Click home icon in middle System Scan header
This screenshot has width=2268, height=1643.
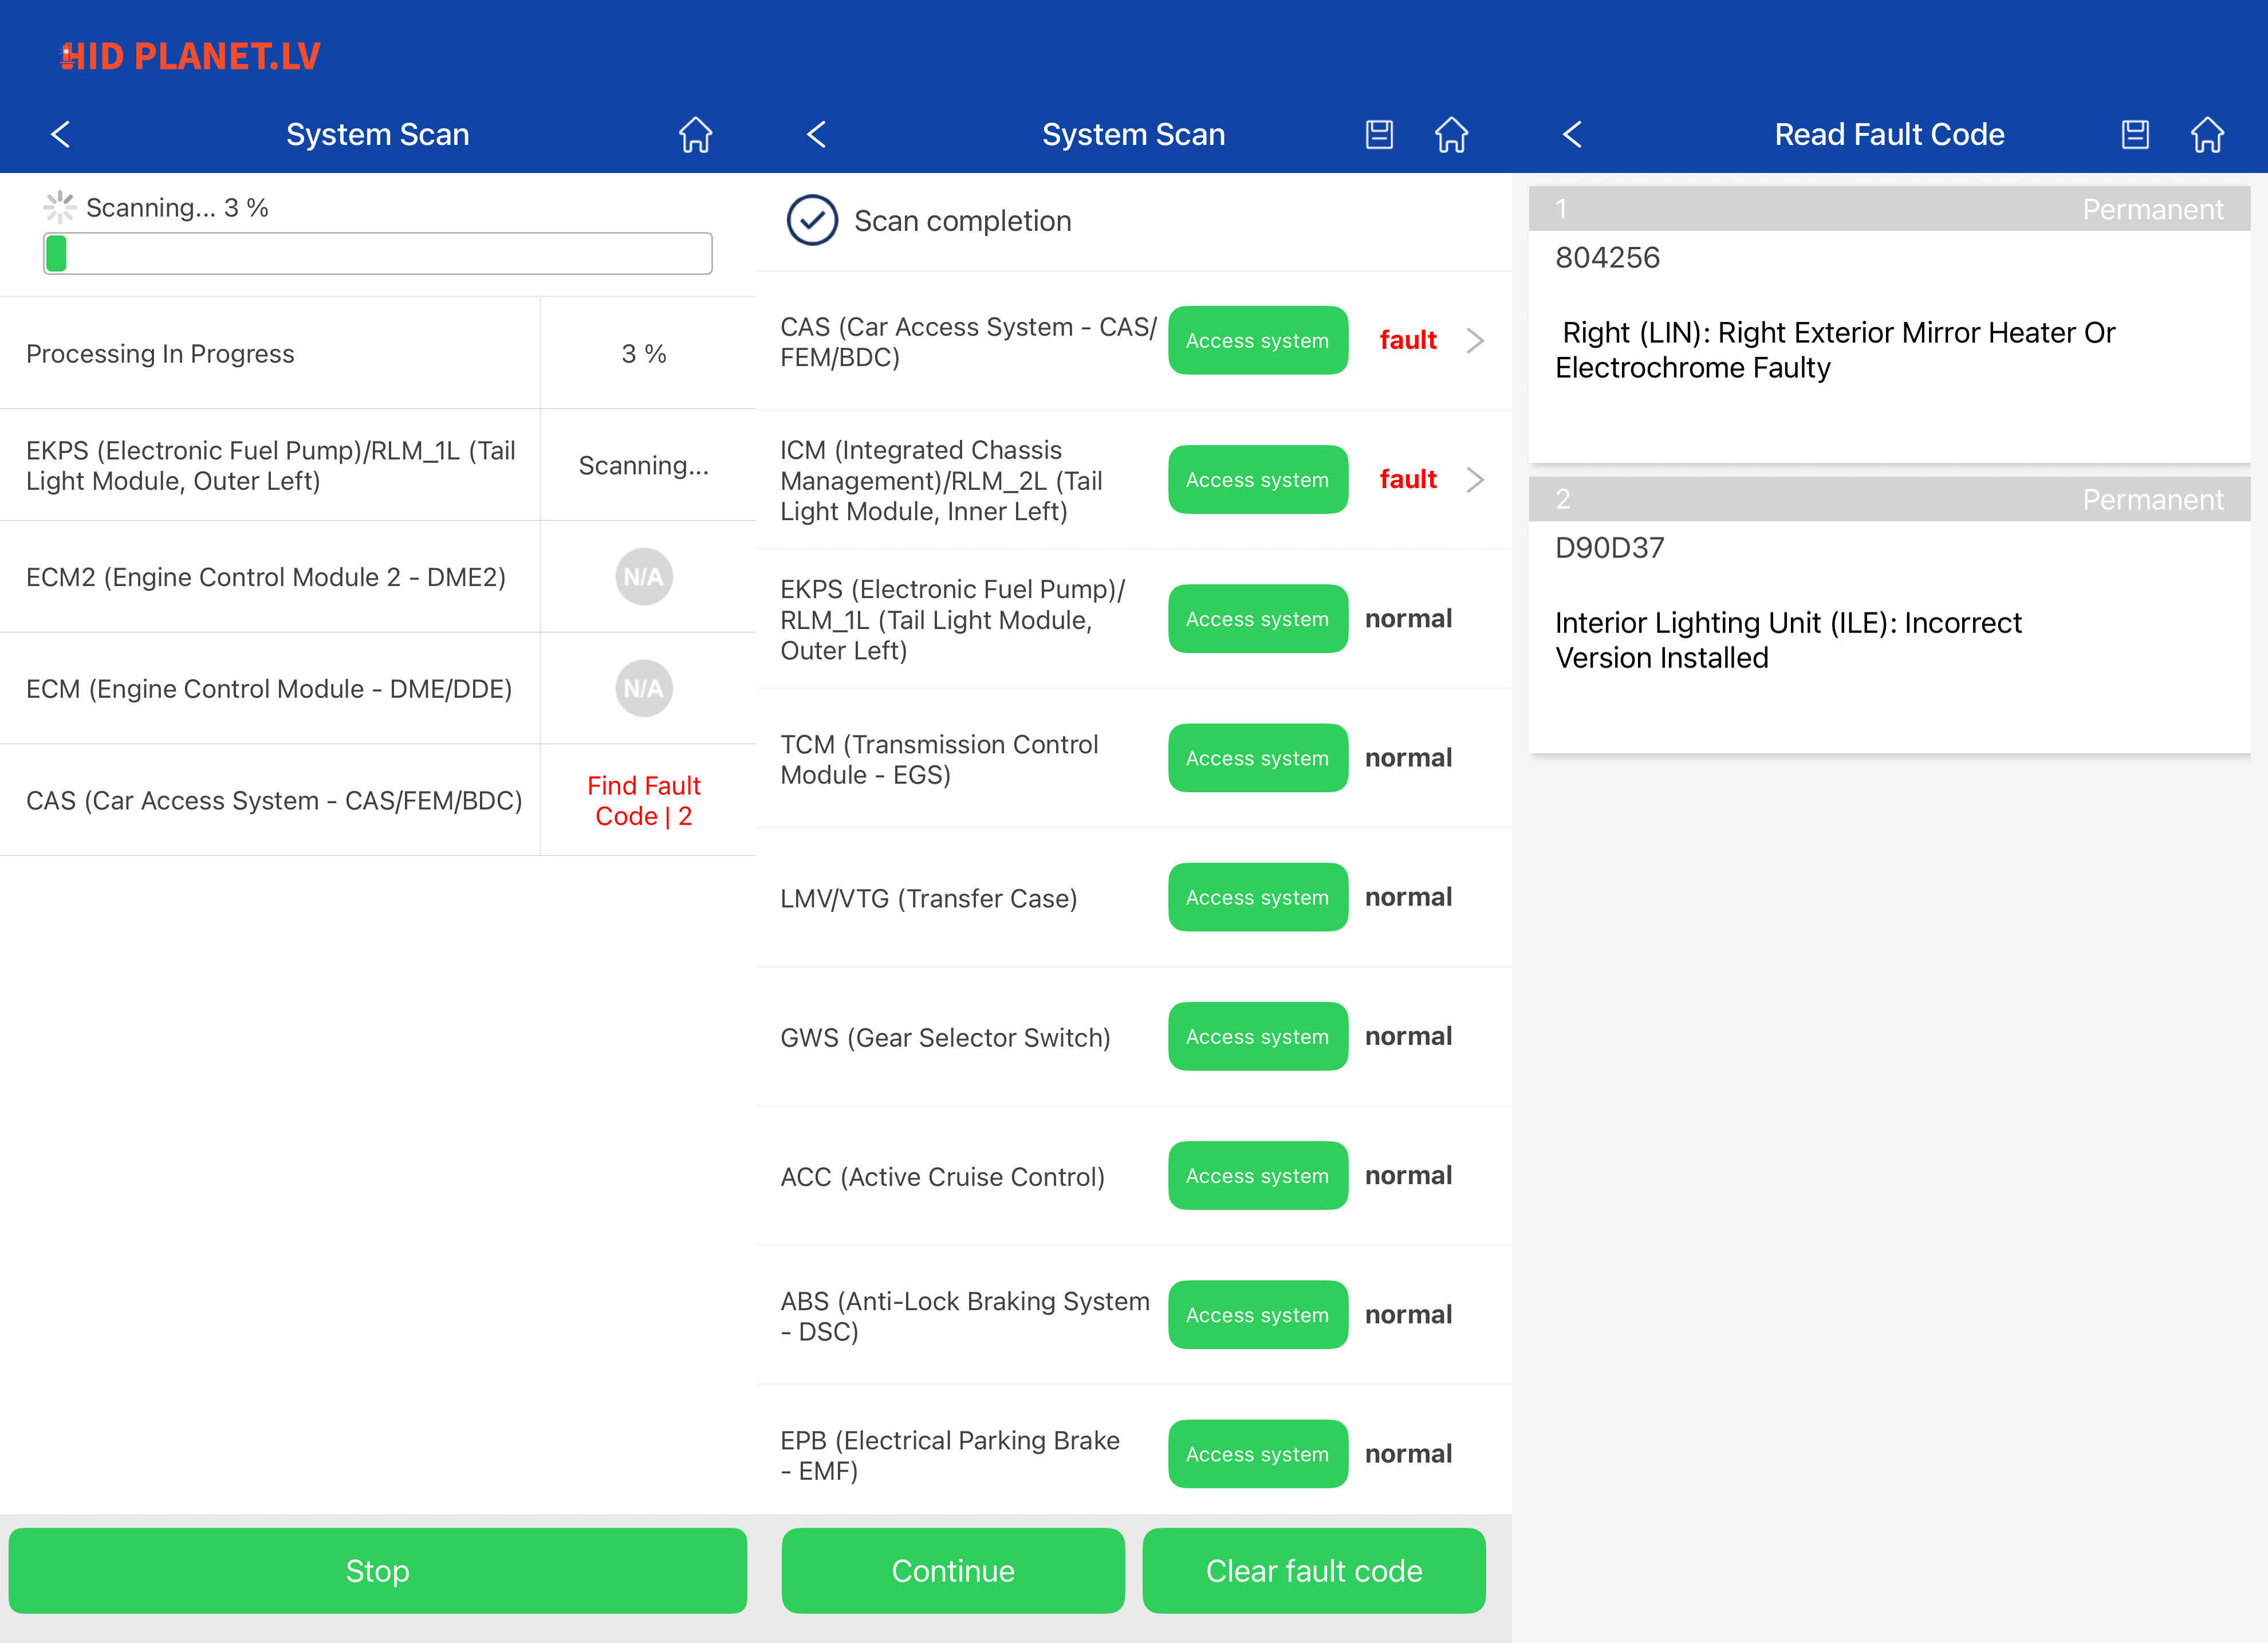coord(1451,135)
